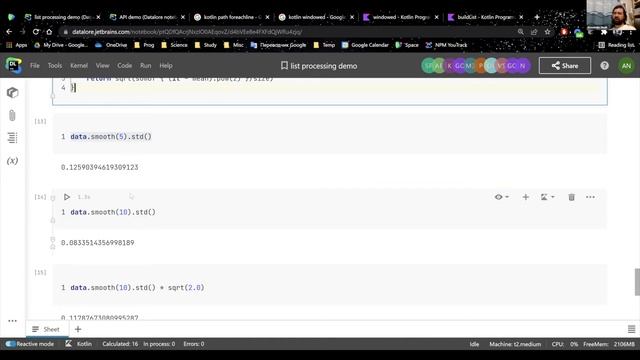Screen dimensions: 640x360
Task: Open the environment cube icon in sidebar
Action: point(13,93)
